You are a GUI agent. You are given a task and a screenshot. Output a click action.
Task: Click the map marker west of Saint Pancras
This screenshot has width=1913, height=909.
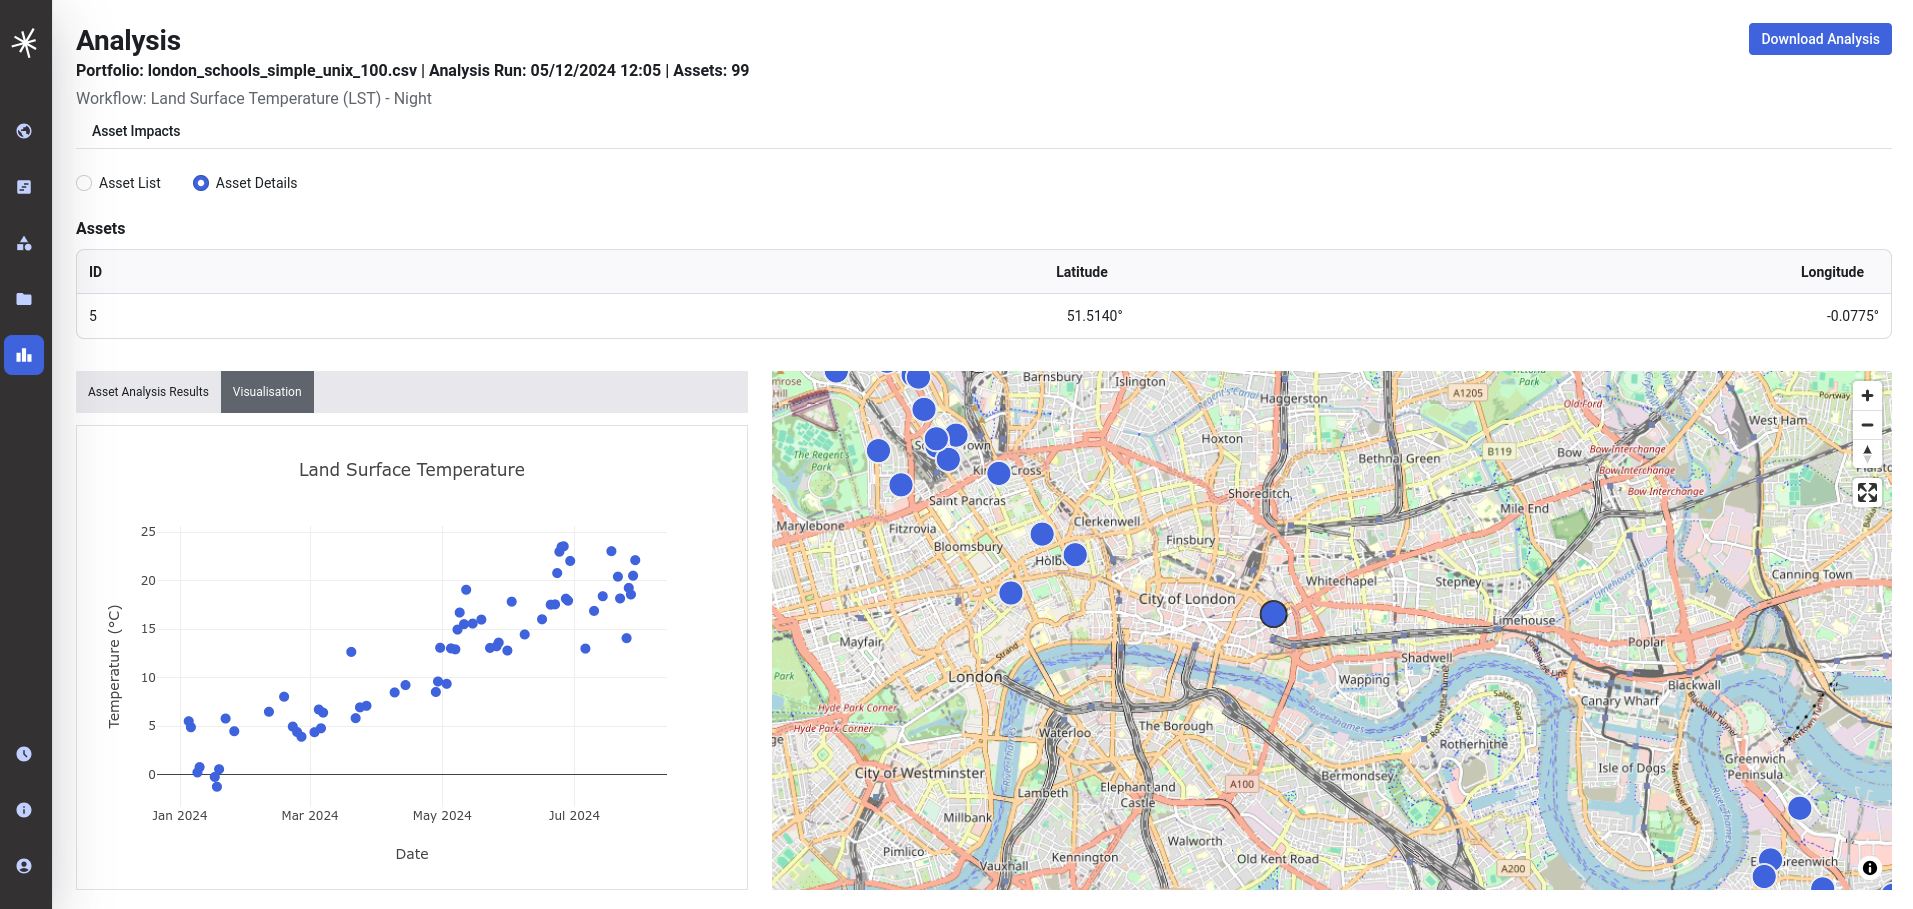coord(900,485)
